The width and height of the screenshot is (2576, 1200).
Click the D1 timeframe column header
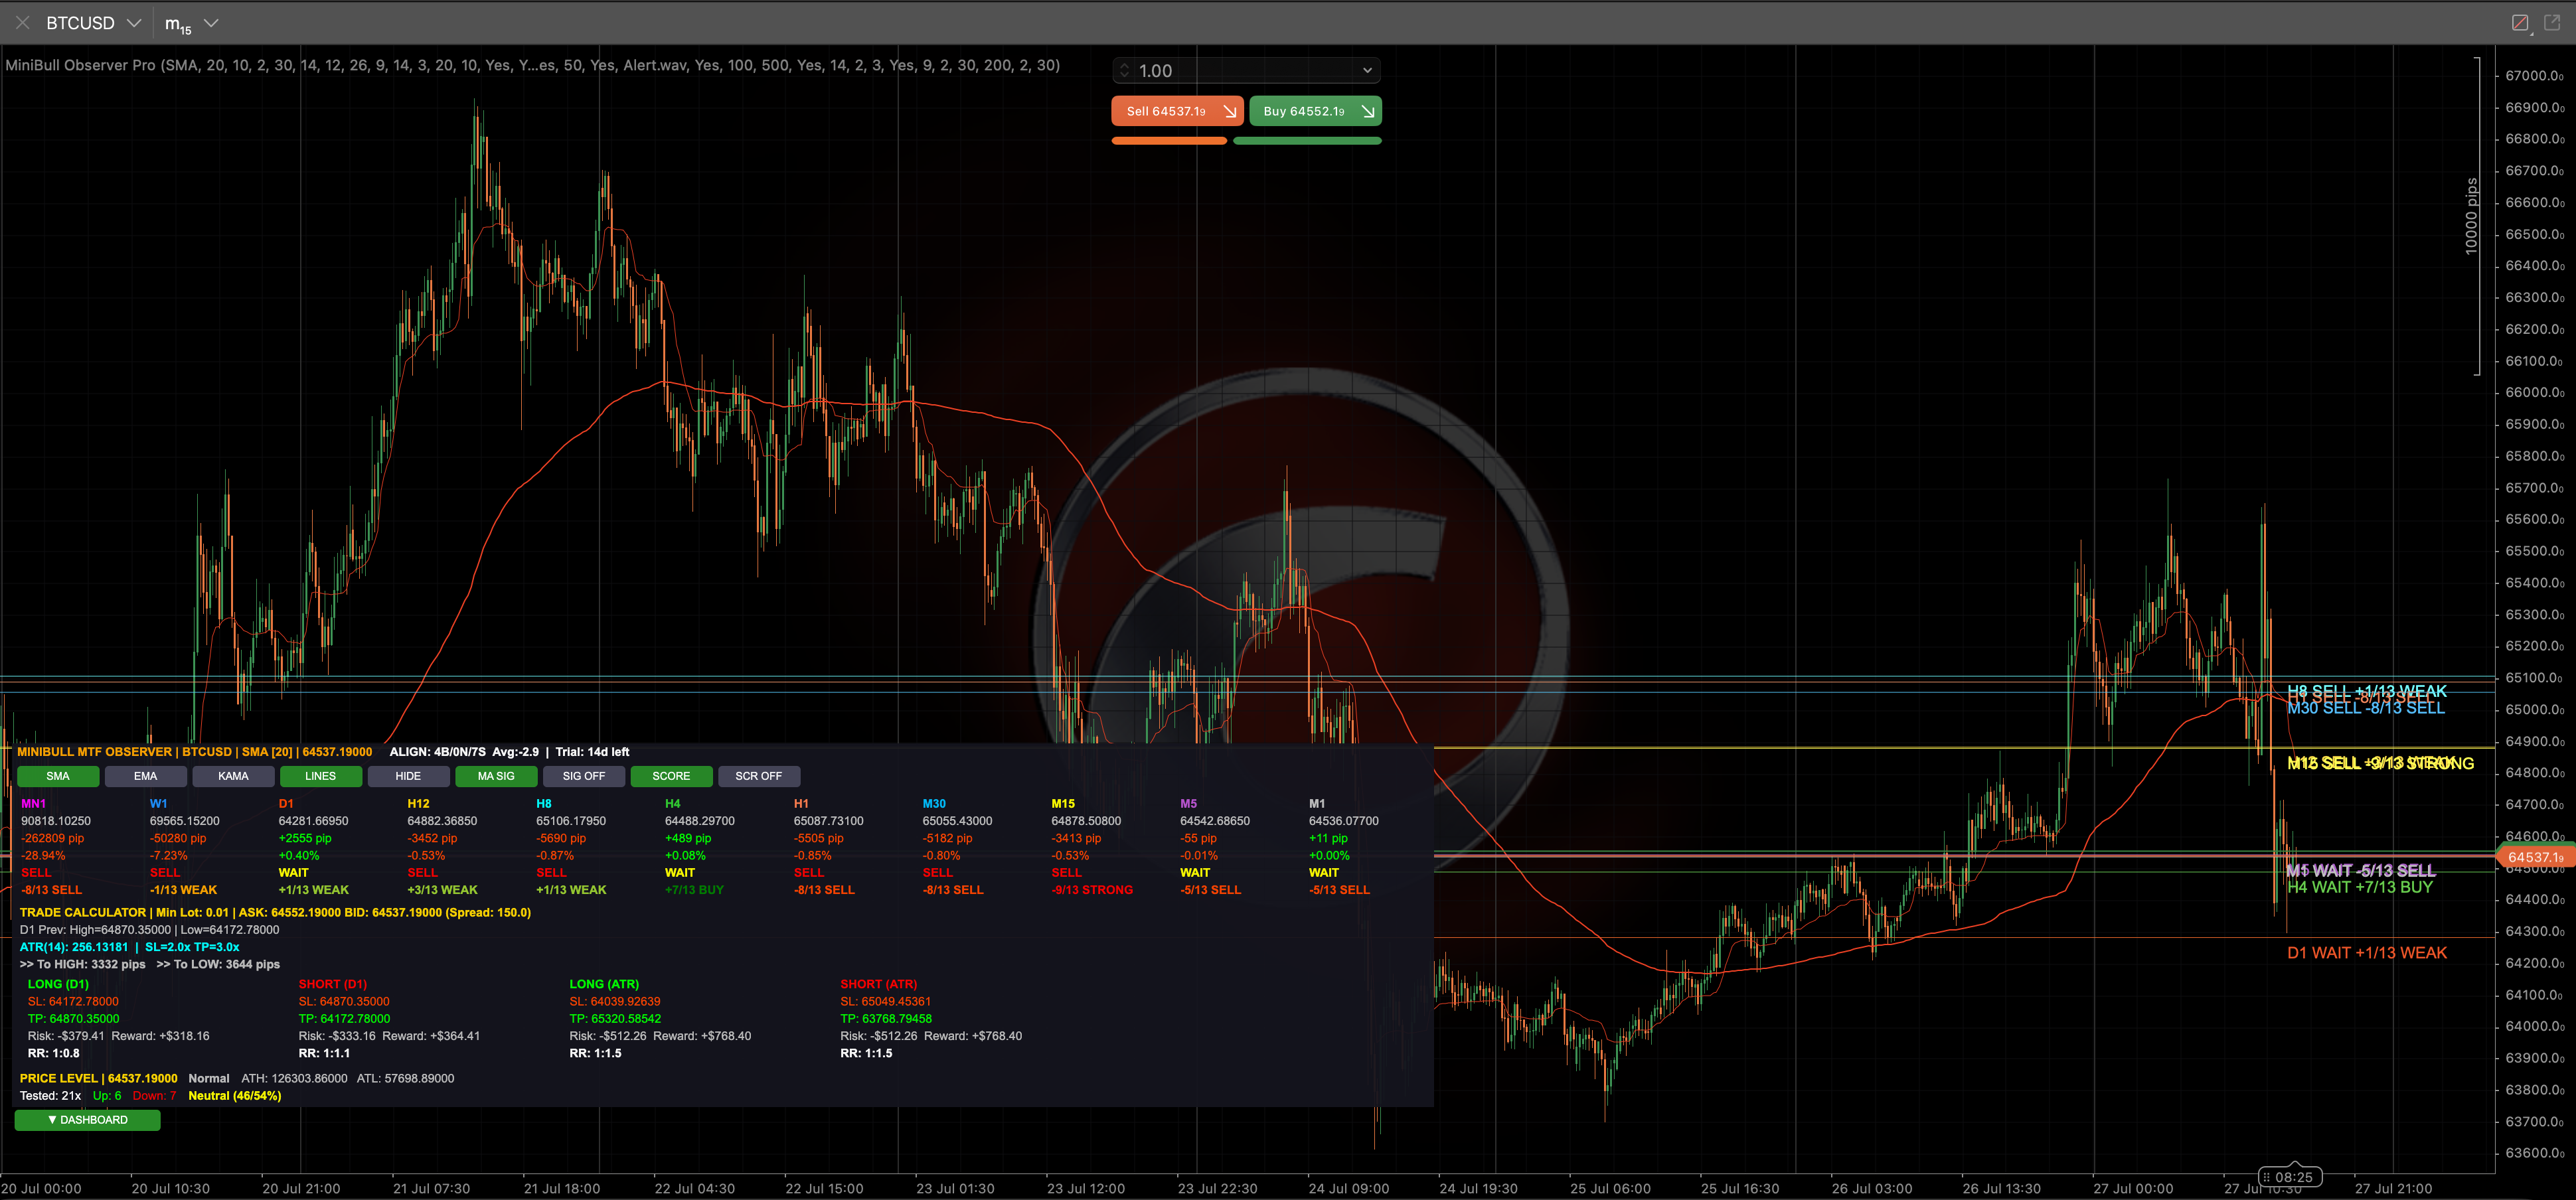[x=286, y=804]
